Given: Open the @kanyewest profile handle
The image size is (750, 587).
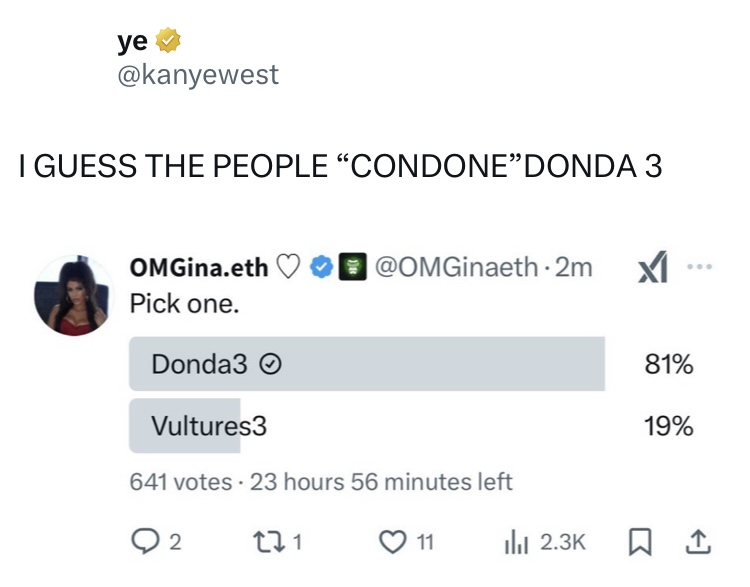Looking at the screenshot, I should point(198,74).
